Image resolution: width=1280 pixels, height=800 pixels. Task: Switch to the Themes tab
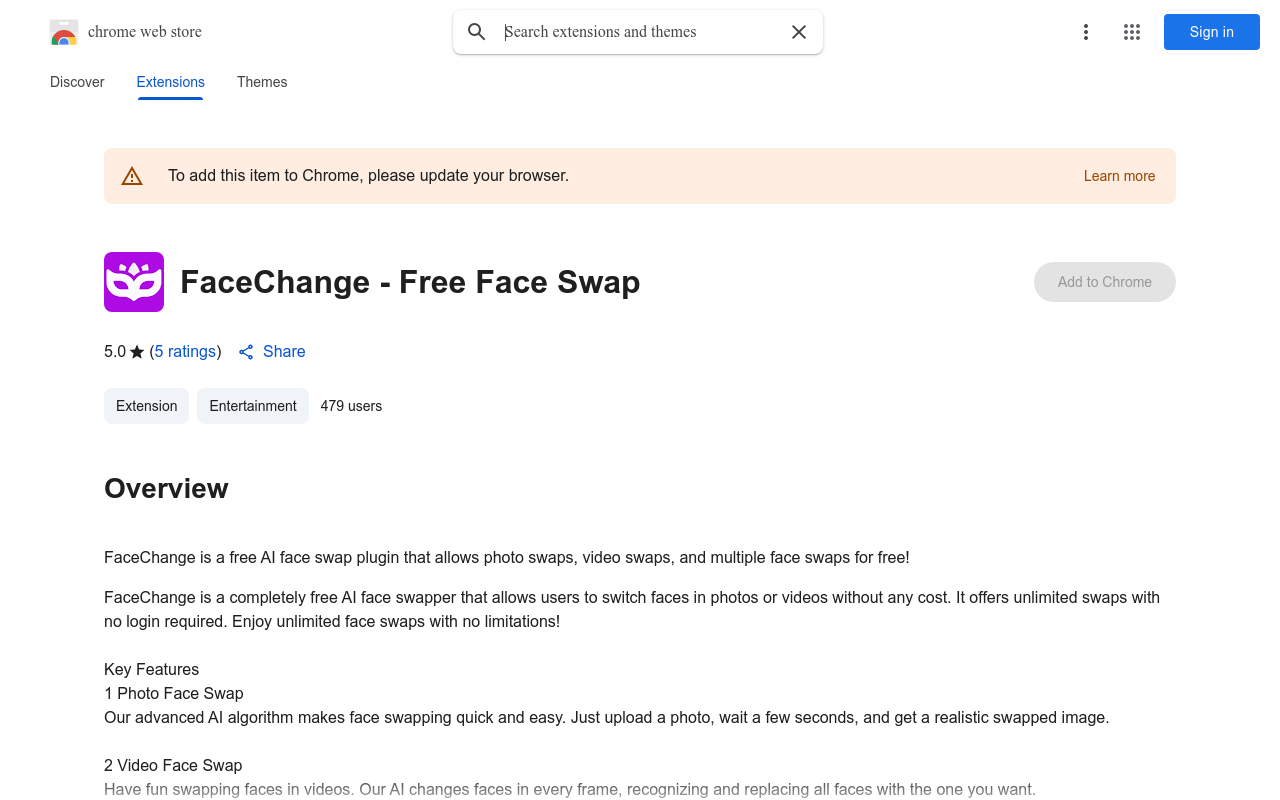(262, 82)
